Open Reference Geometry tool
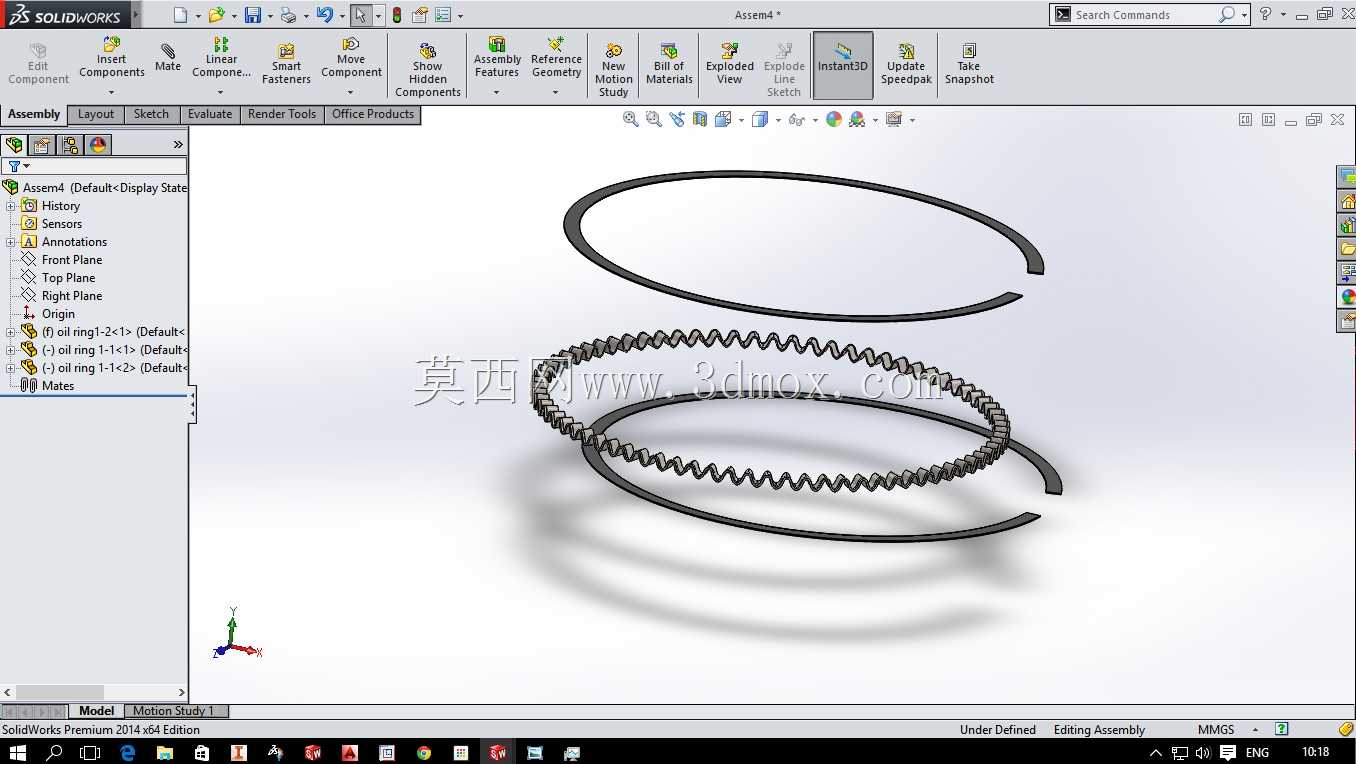The image size is (1356, 764). coord(557,58)
